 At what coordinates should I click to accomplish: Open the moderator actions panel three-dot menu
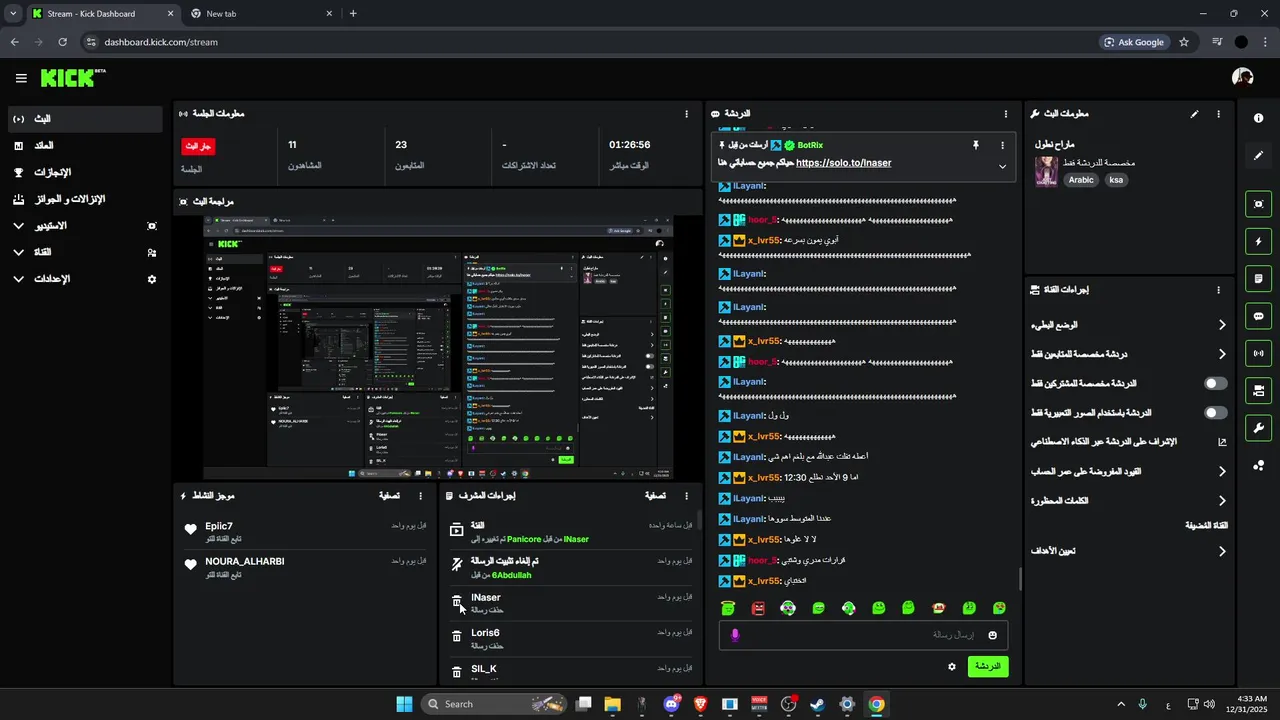click(686, 496)
